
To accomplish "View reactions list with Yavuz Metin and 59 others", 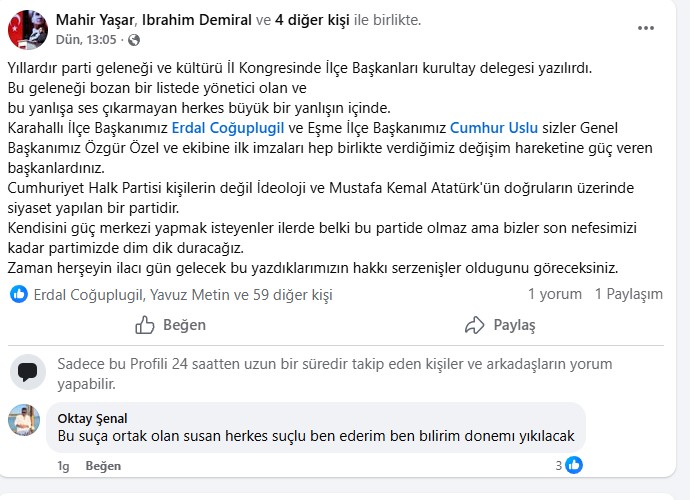I will [x=182, y=295].
